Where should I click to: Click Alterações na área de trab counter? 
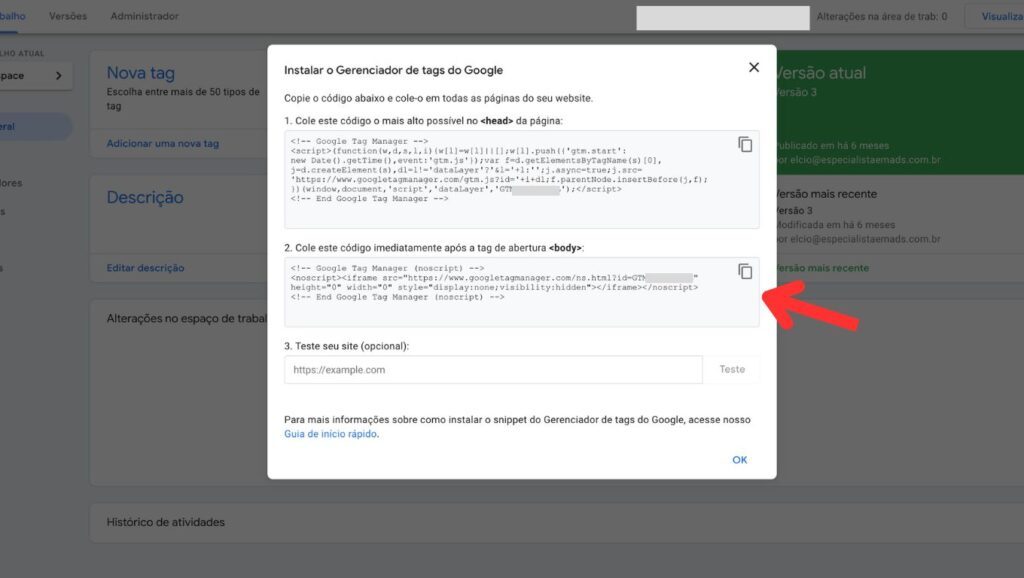(x=882, y=16)
